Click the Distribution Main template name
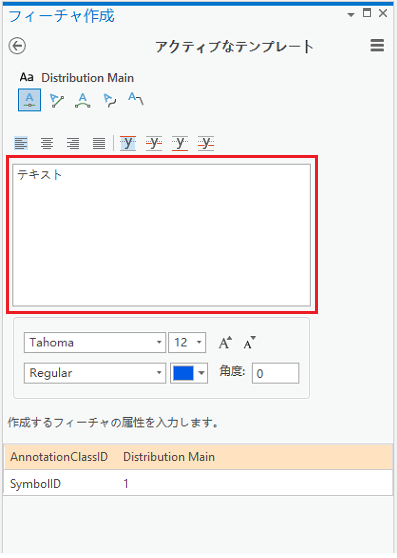397x558 pixels. 88,78
